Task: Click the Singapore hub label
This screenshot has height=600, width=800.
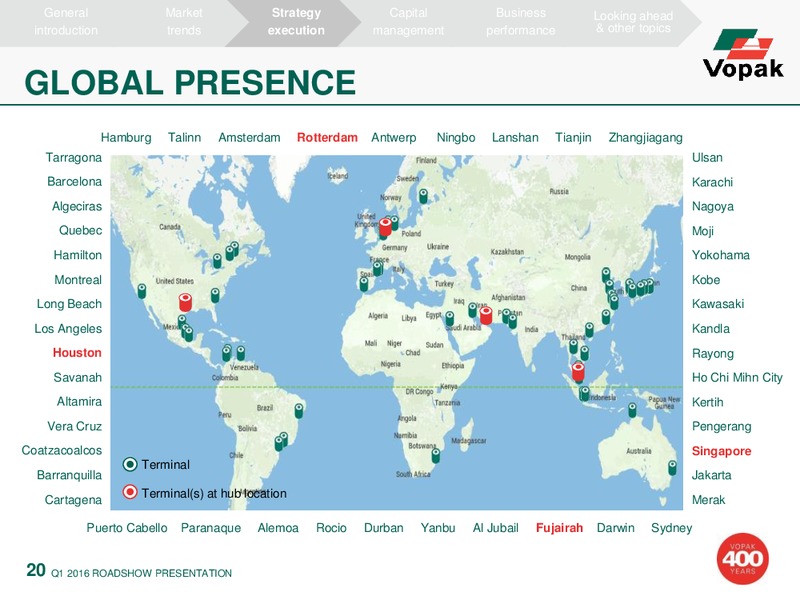Action: tap(721, 452)
